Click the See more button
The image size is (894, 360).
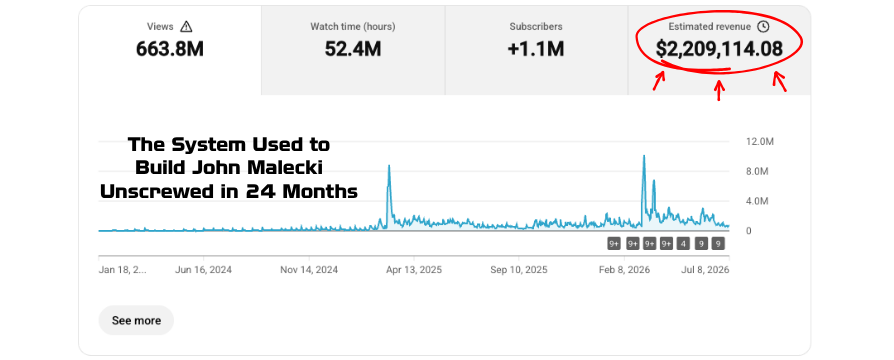pos(136,320)
